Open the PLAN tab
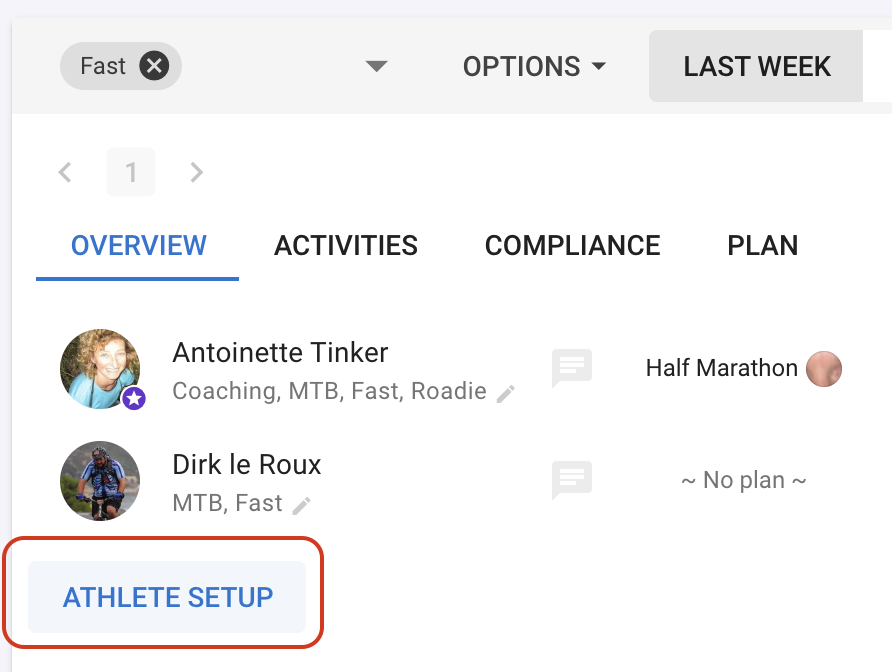 tap(762, 246)
